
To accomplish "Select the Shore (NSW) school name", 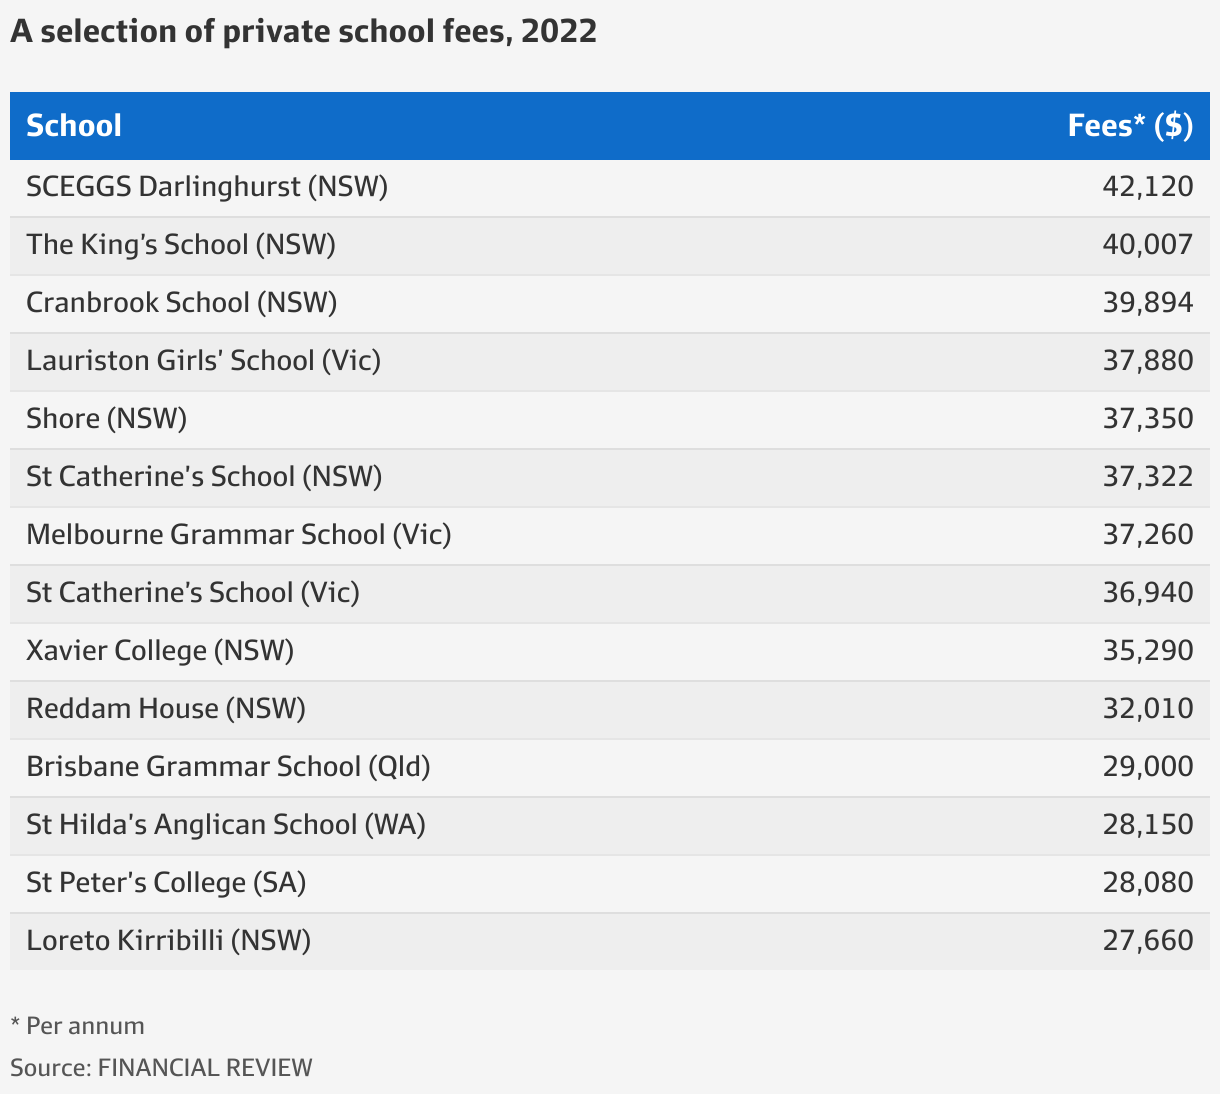I will click(107, 419).
